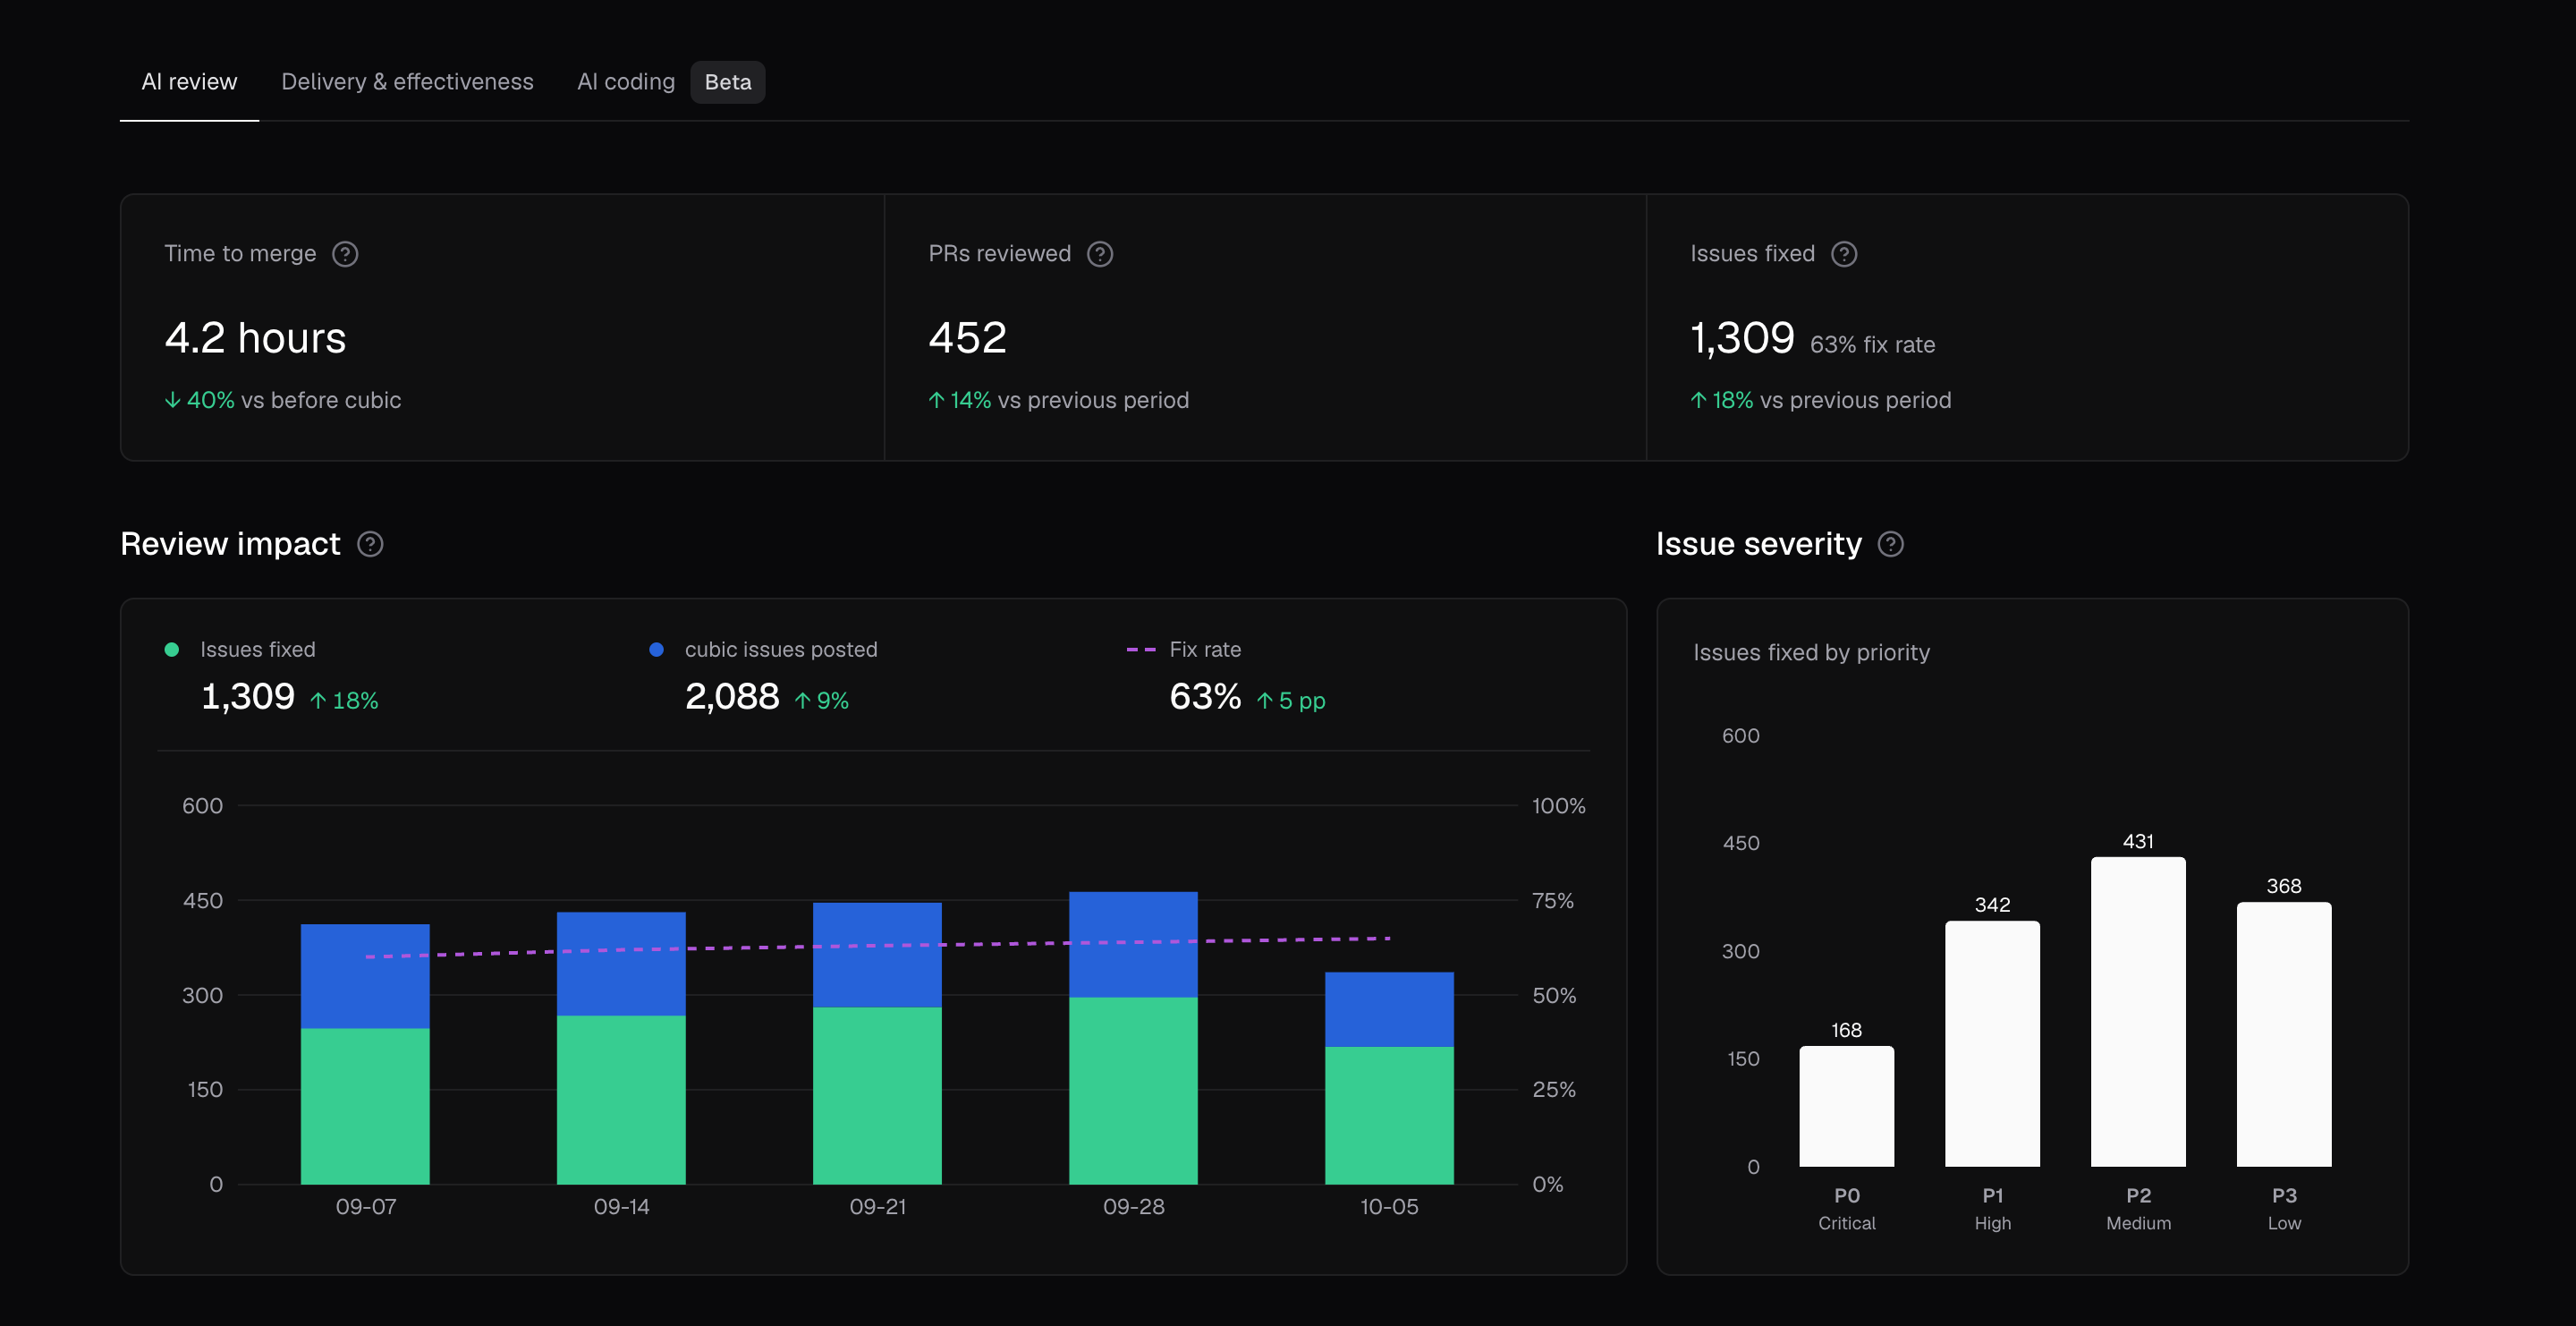Click the '2,088' cubic issues posted value
2576x1326 pixels.
(x=732, y=697)
